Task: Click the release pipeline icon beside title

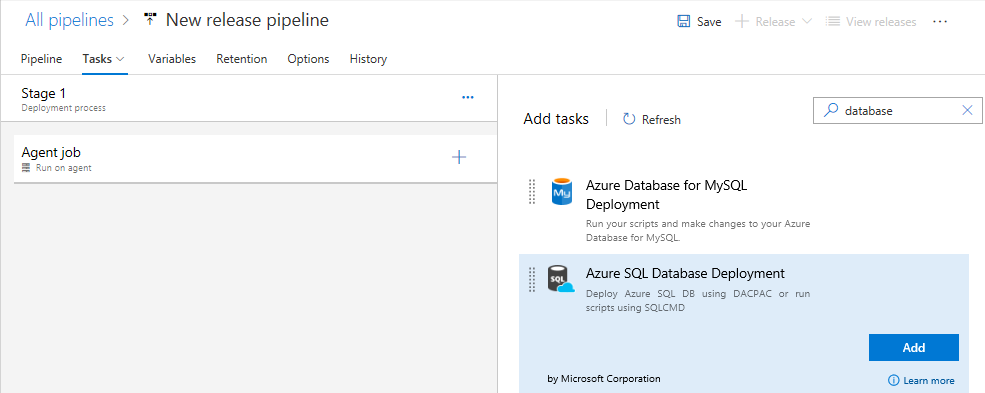Action: pyautogui.click(x=150, y=19)
